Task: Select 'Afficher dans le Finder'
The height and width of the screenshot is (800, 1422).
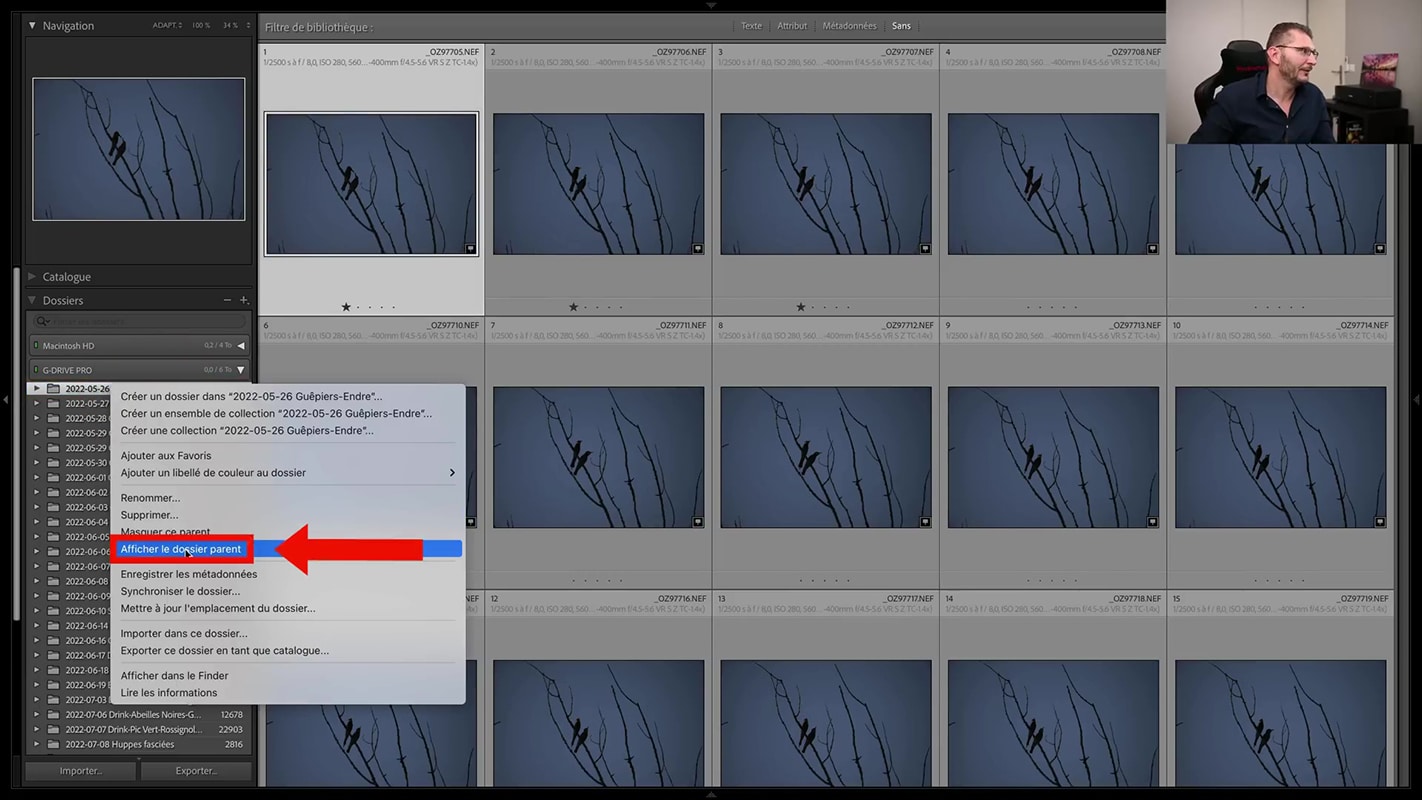Action: (x=174, y=676)
